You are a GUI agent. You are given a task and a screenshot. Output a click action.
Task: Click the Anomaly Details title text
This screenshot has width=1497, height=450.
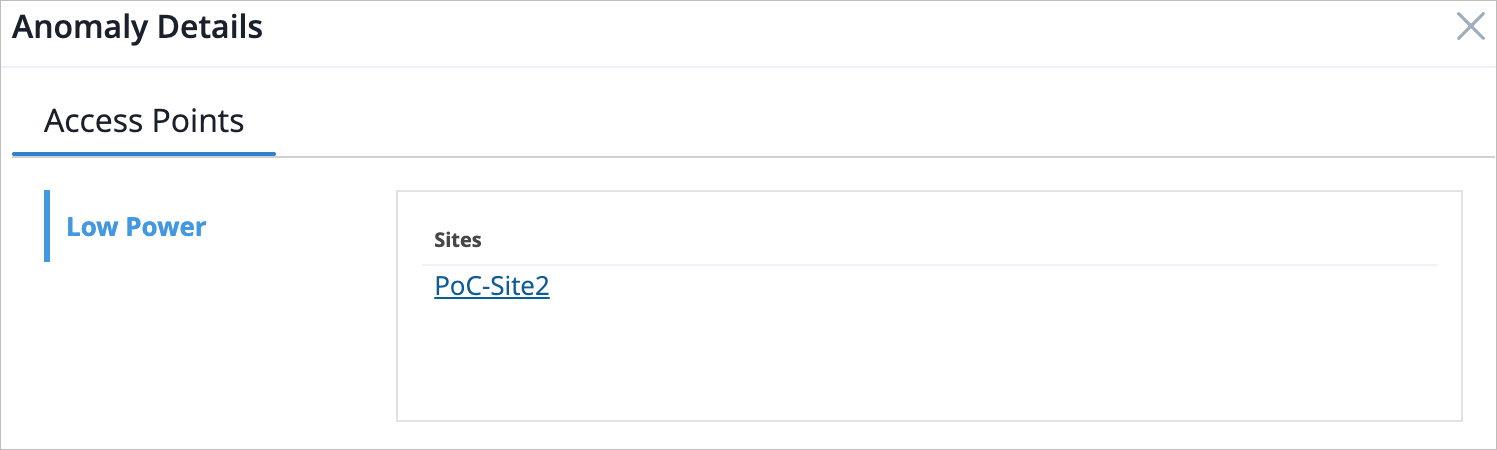pos(137,27)
